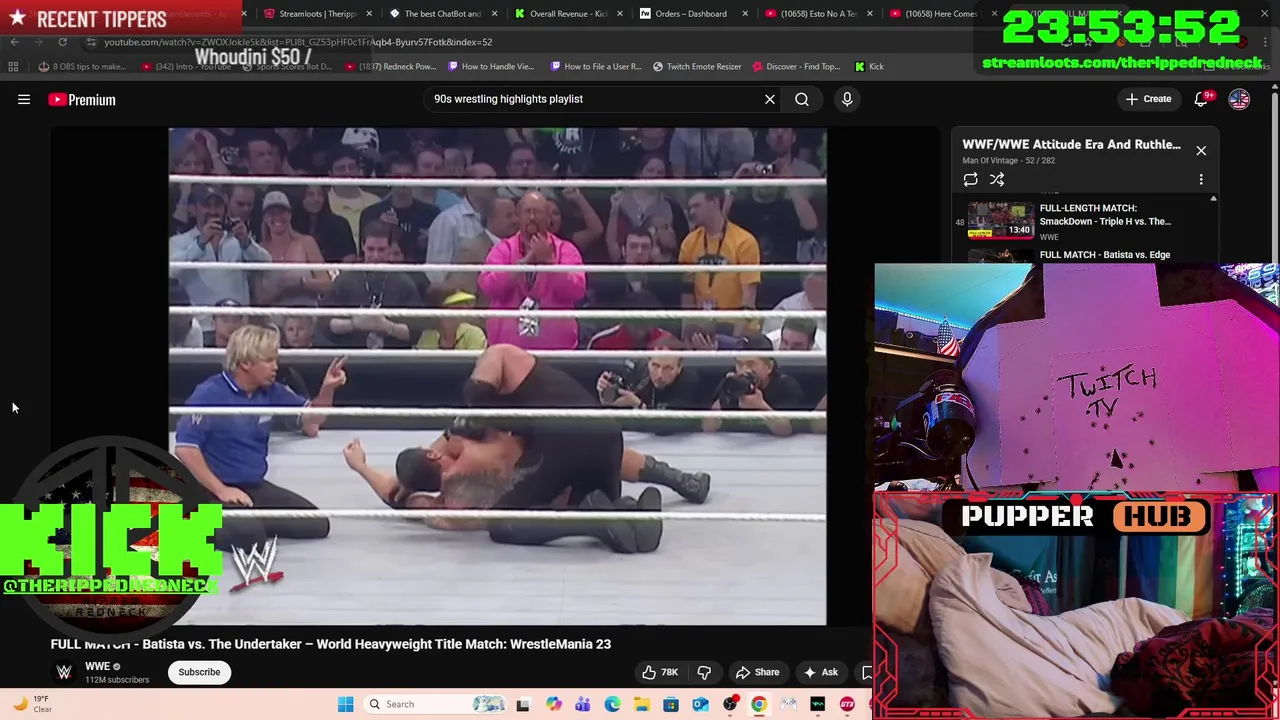
Task: Open OBS Studio taskbar icon
Action: tap(730, 704)
